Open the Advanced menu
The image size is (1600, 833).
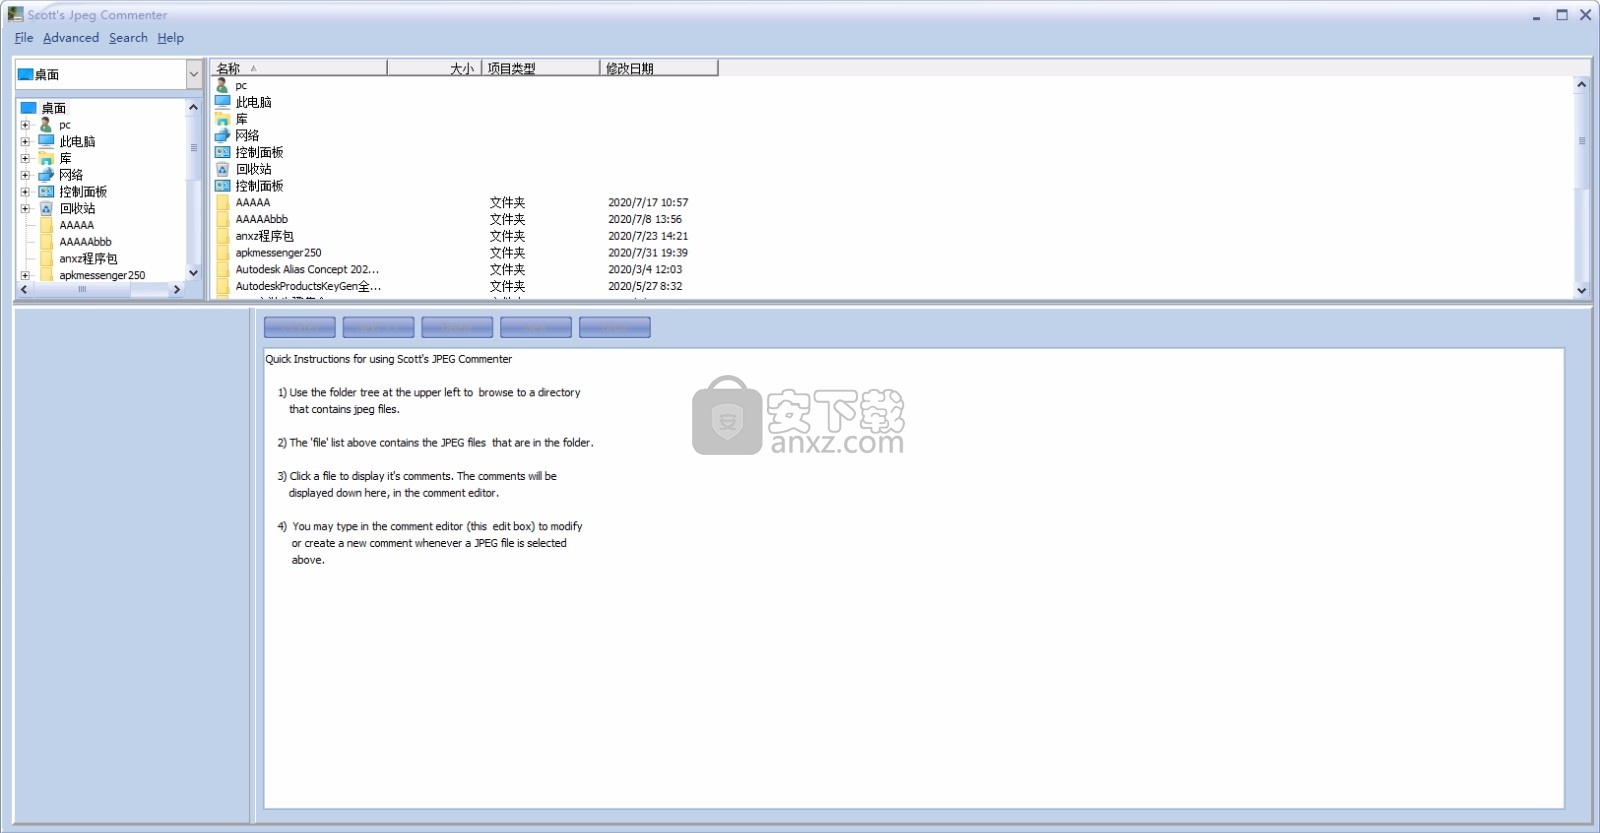[x=71, y=38]
